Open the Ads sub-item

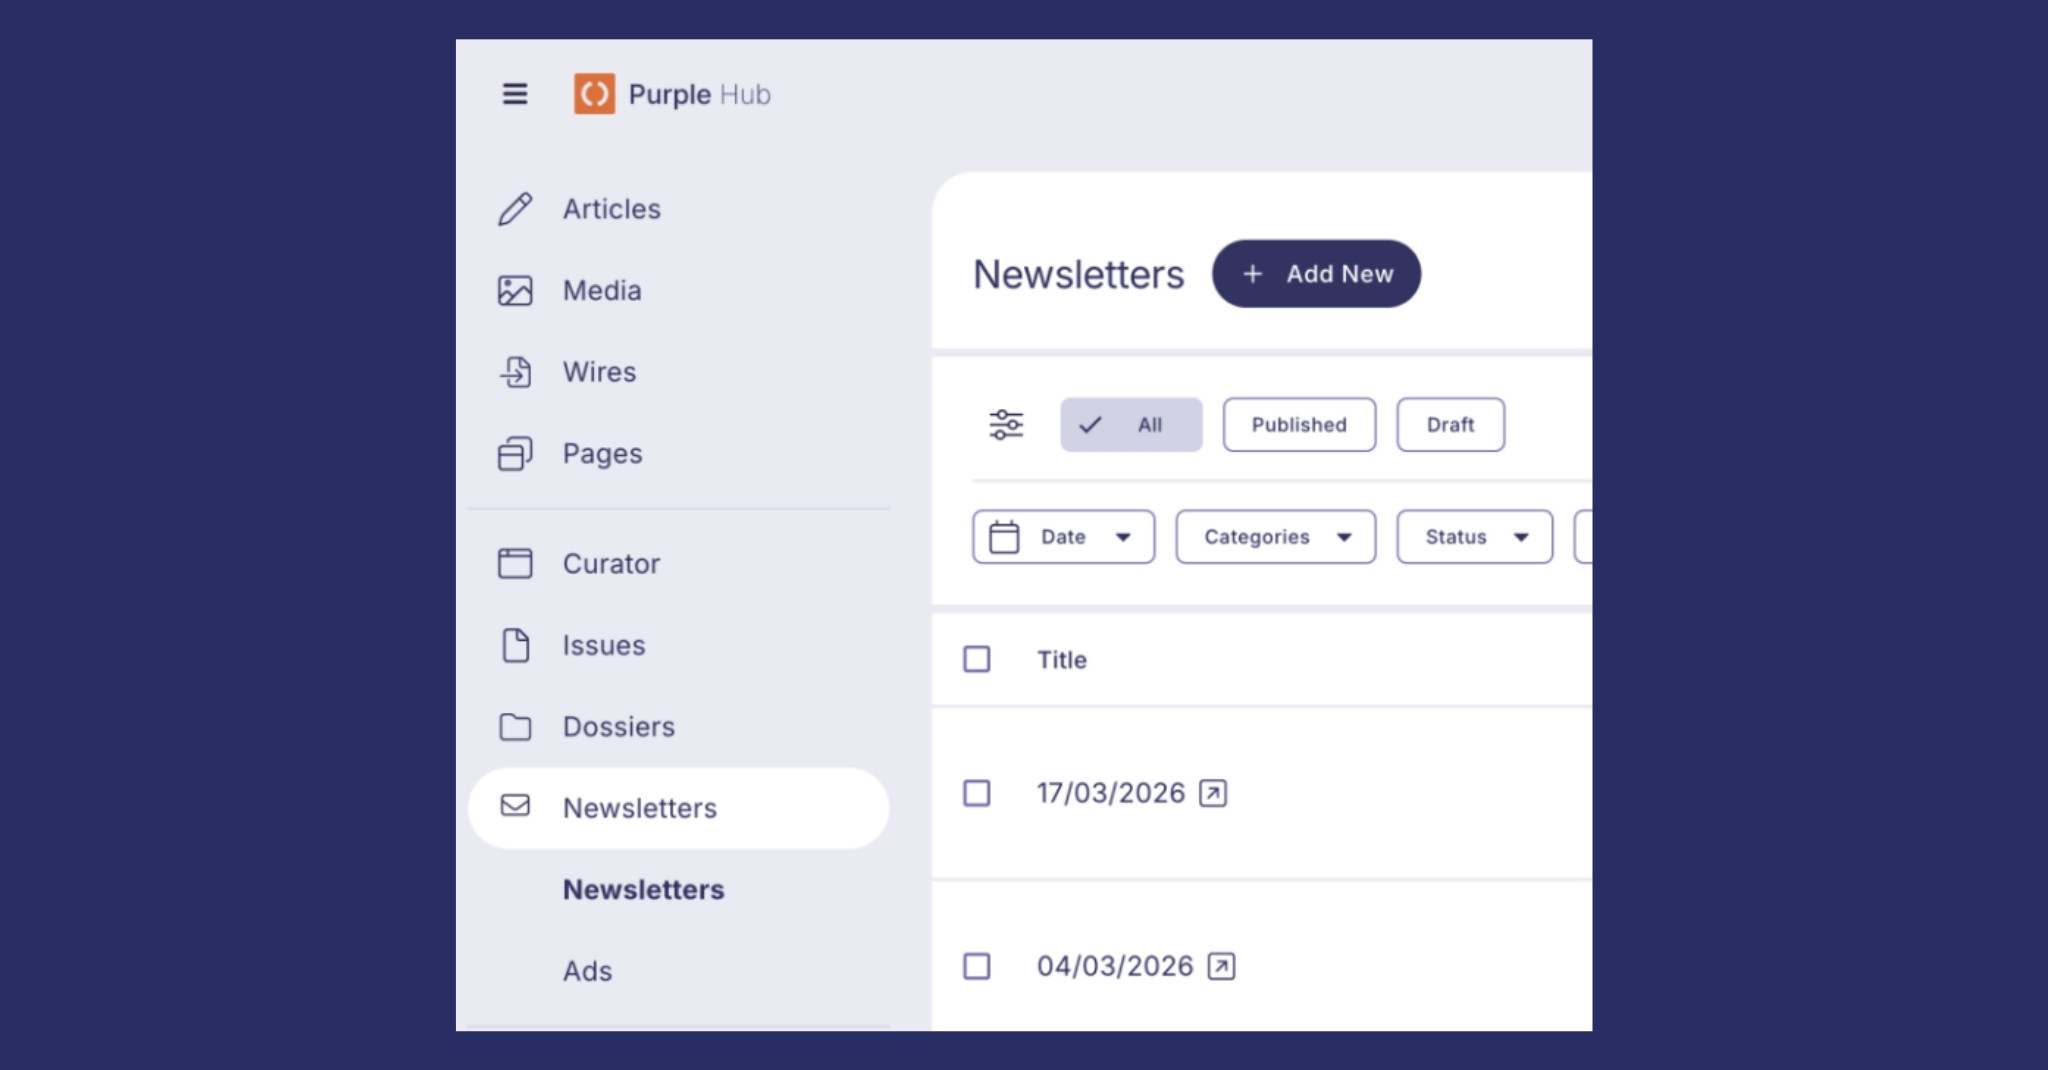587,971
